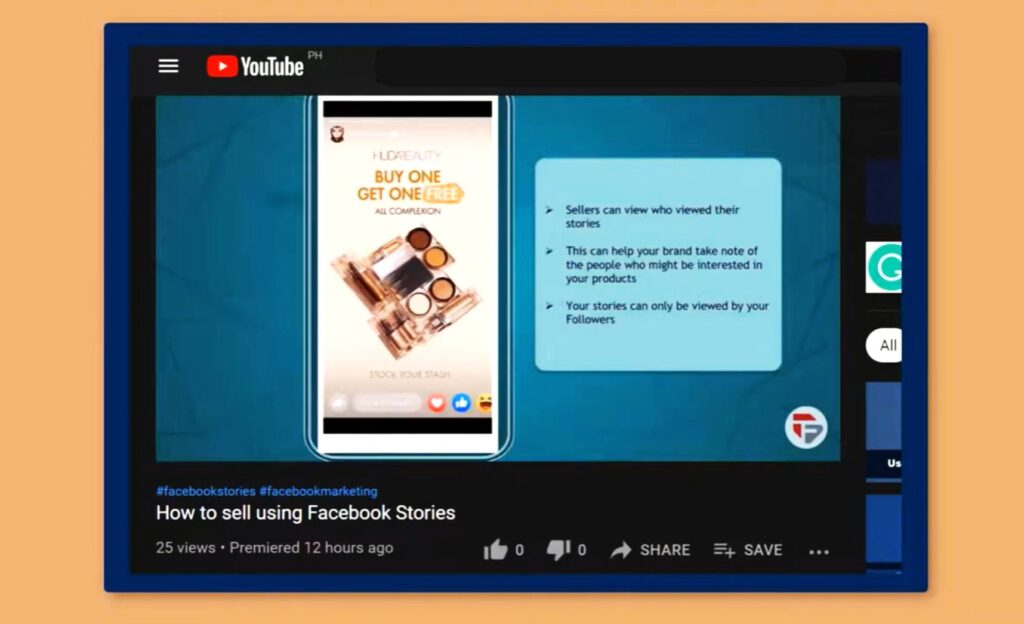The width and height of the screenshot is (1024, 624).
Task: Click the YouTube logo
Action: pyautogui.click(x=255, y=66)
